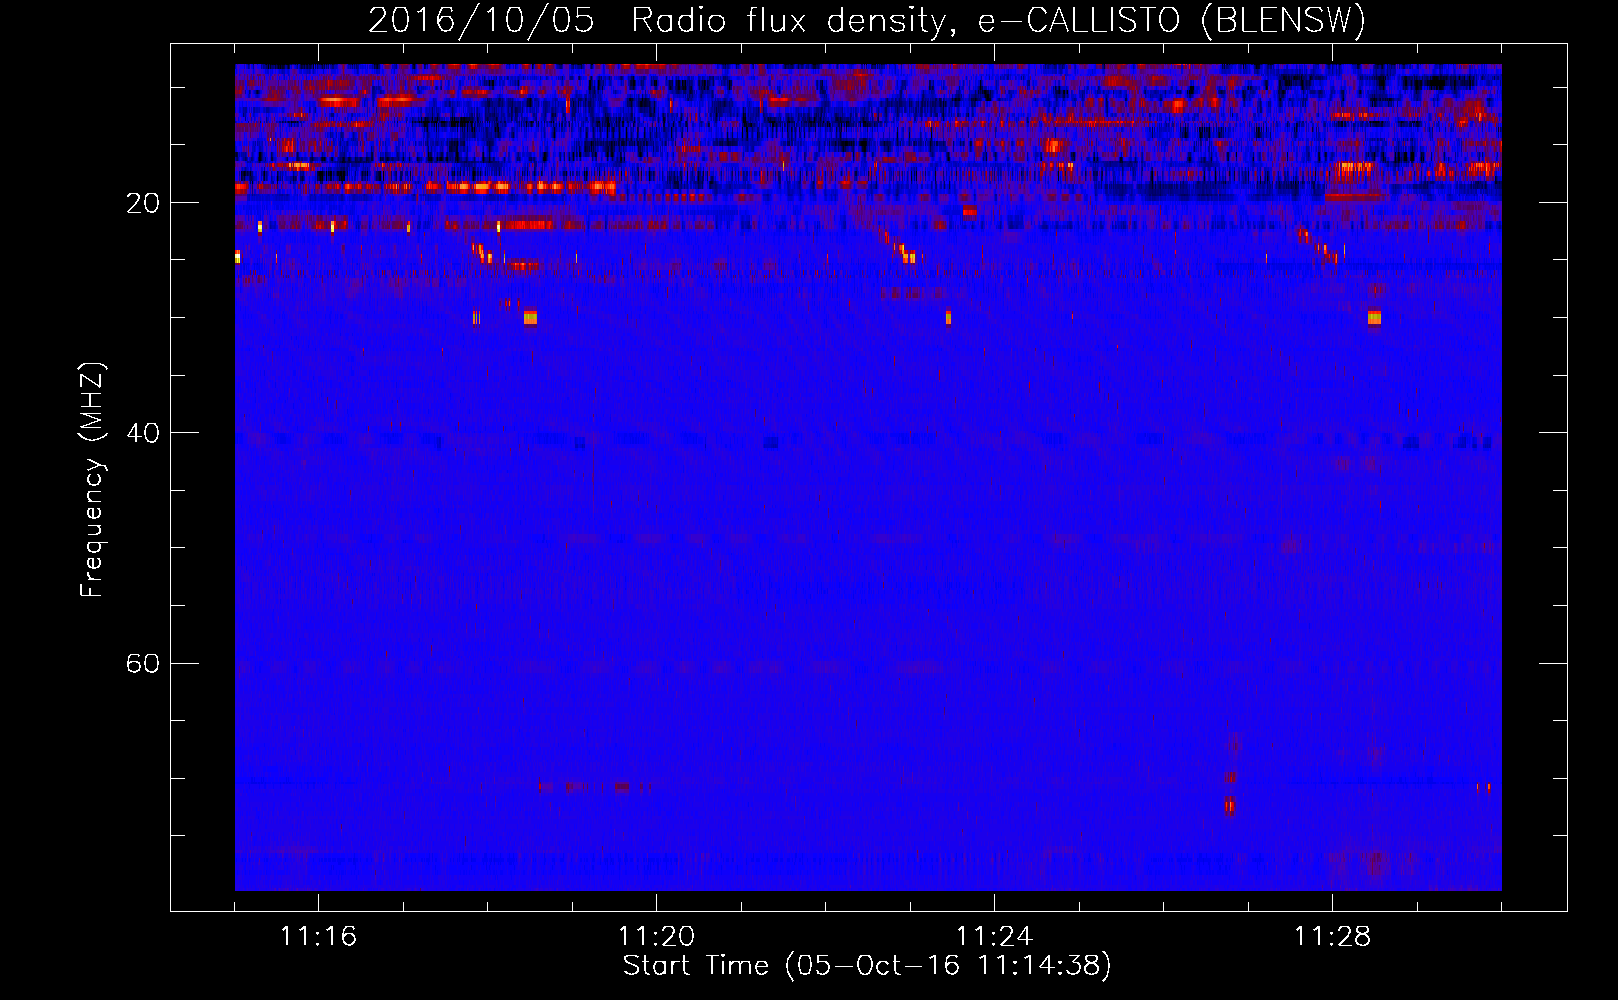Select the 11:16 time tick label
The height and width of the screenshot is (1000, 1618).
319,937
